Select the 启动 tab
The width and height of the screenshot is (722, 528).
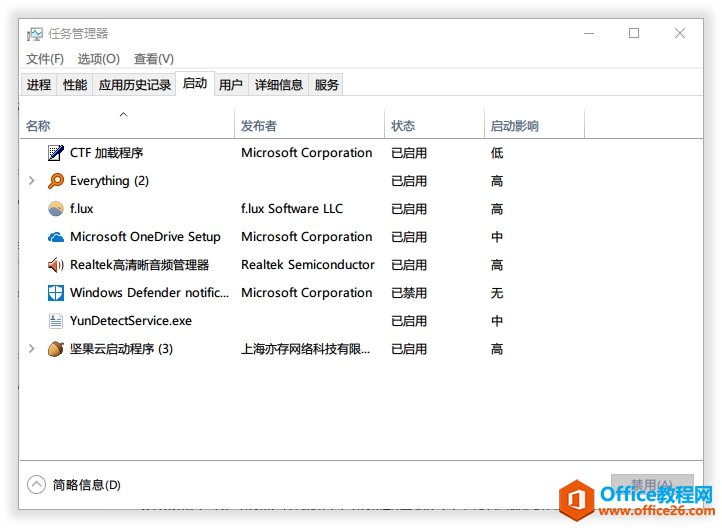[x=195, y=83]
